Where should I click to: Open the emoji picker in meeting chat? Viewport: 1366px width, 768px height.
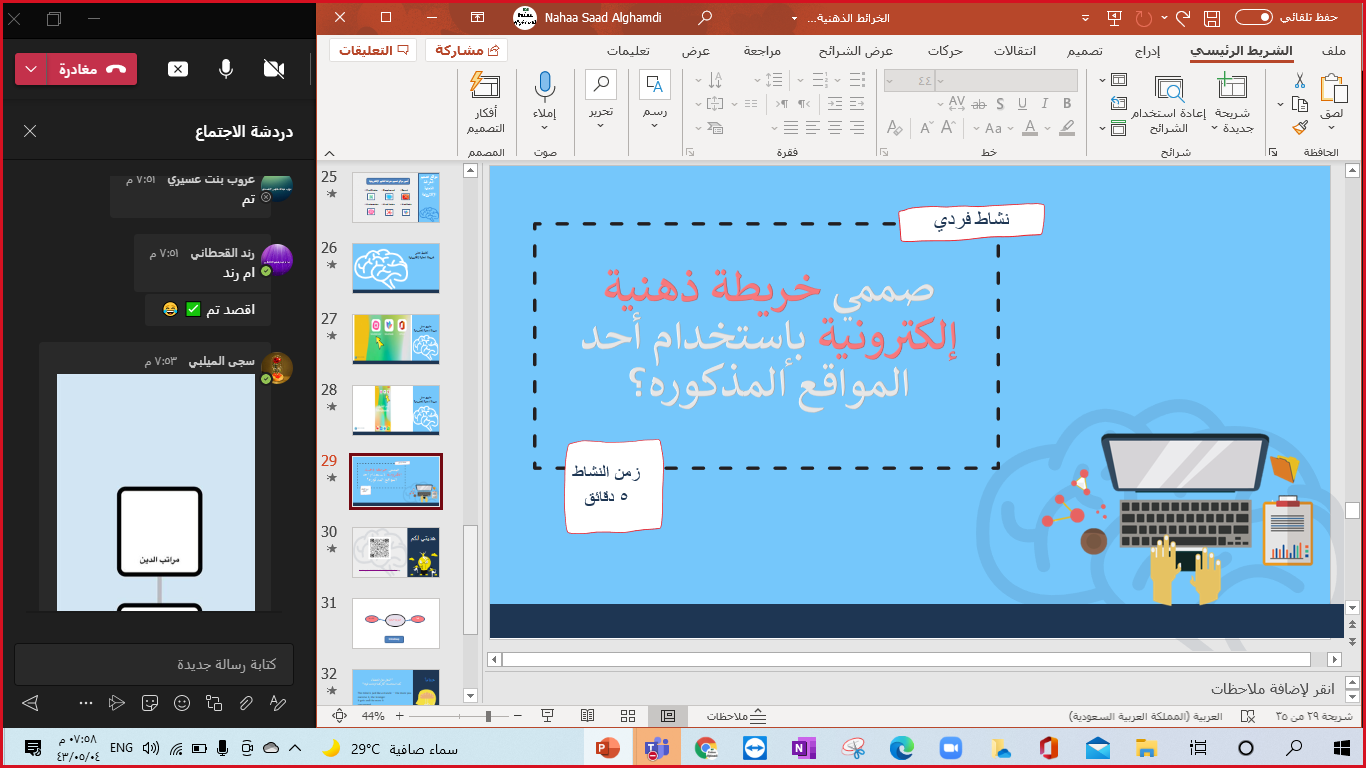click(x=182, y=703)
